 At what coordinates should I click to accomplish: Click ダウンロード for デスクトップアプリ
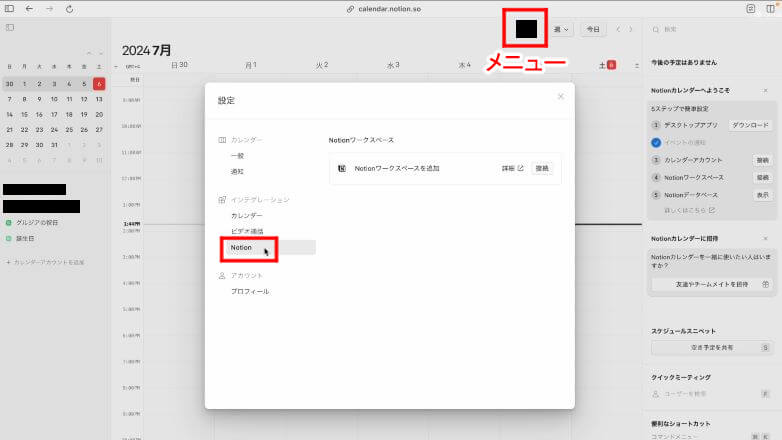click(x=750, y=125)
